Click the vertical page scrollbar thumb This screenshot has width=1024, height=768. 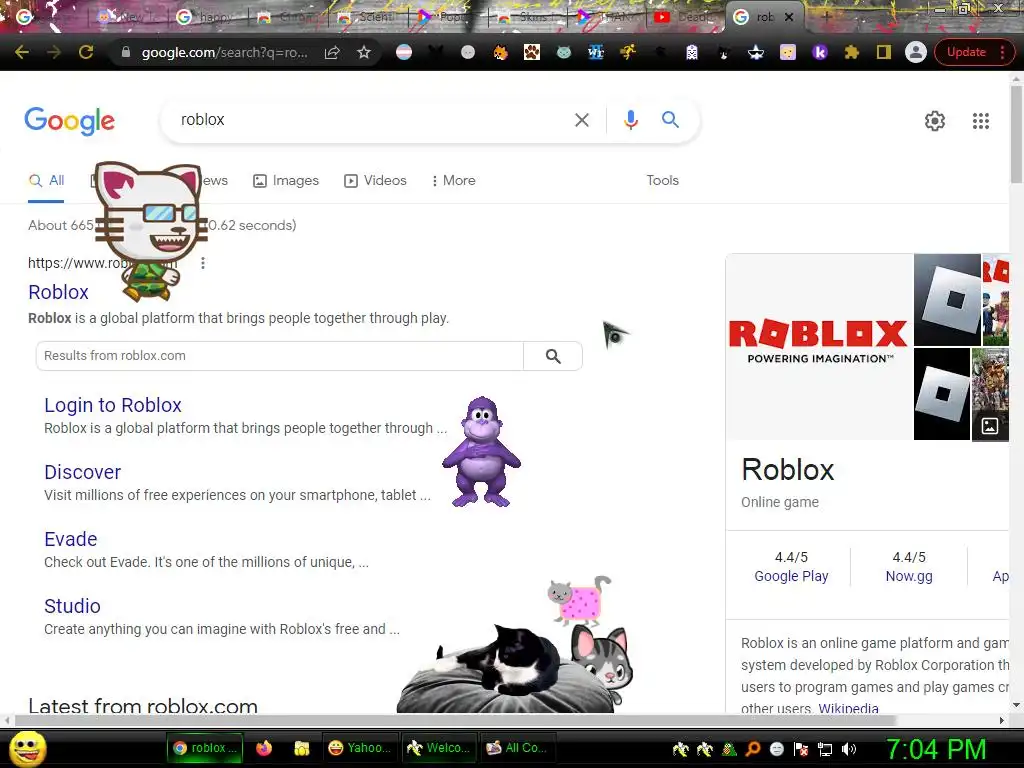pyautogui.click(x=1016, y=134)
